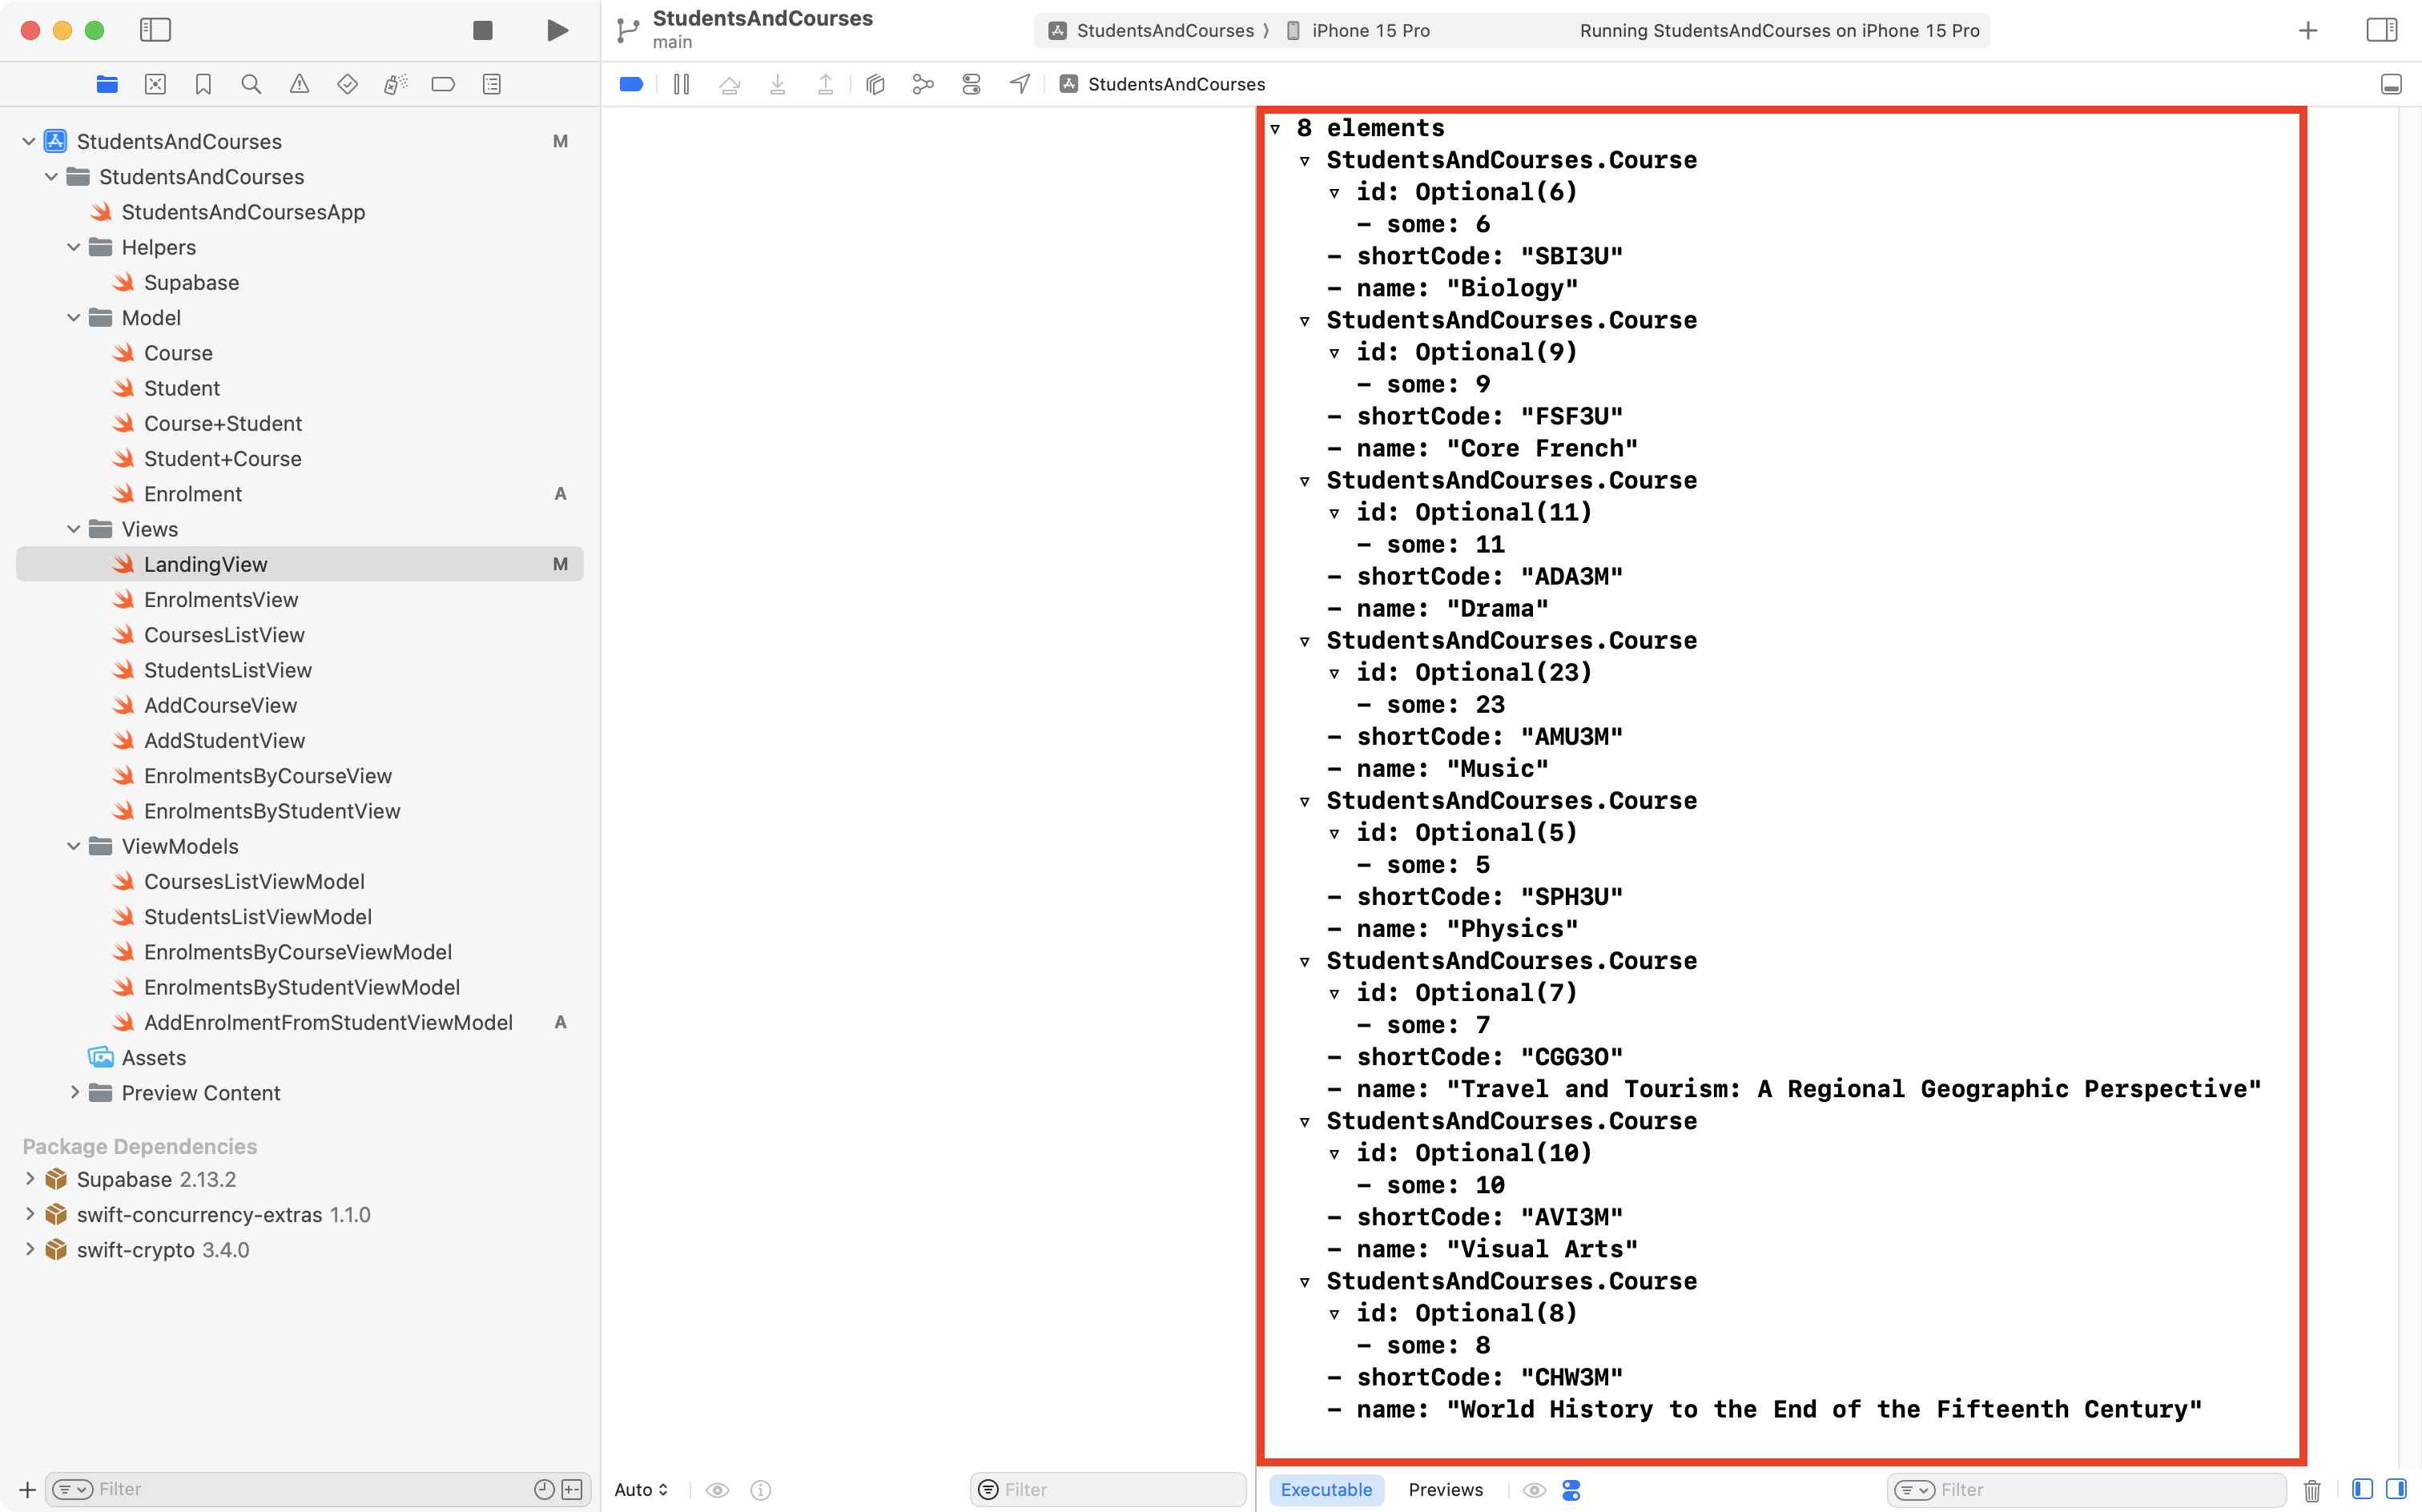Viewport: 2422px width, 1512px height.
Task: Select the Executable console tab
Action: coord(1326,1489)
